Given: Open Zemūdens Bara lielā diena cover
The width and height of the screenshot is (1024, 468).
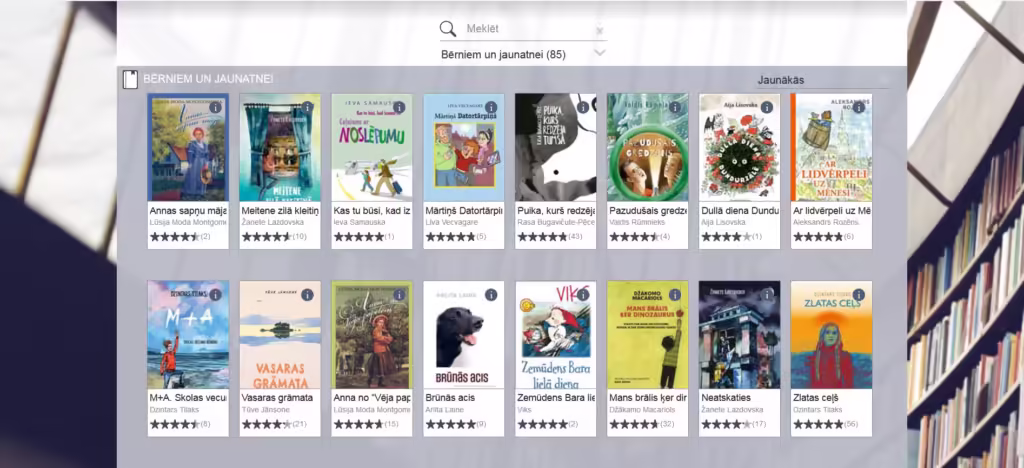Looking at the screenshot, I should [x=556, y=335].
